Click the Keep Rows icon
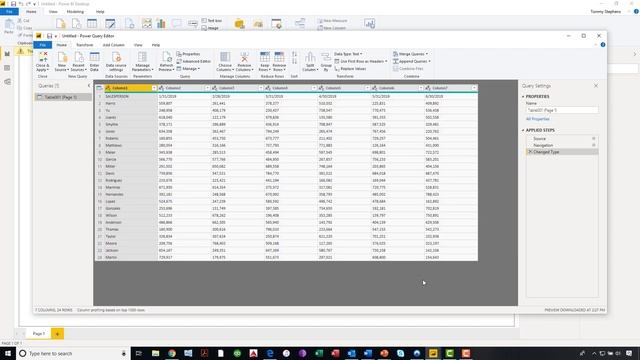The height and width of the screenshot is (360, 640). [x=264, y=61]
